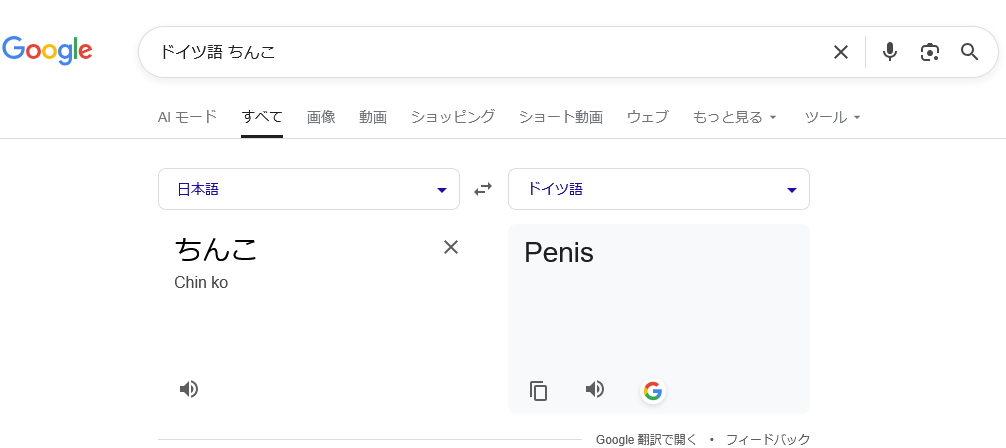The image size is (1006, 448).
Task: Clear the search box text
Action: click(x=840, y=52)
